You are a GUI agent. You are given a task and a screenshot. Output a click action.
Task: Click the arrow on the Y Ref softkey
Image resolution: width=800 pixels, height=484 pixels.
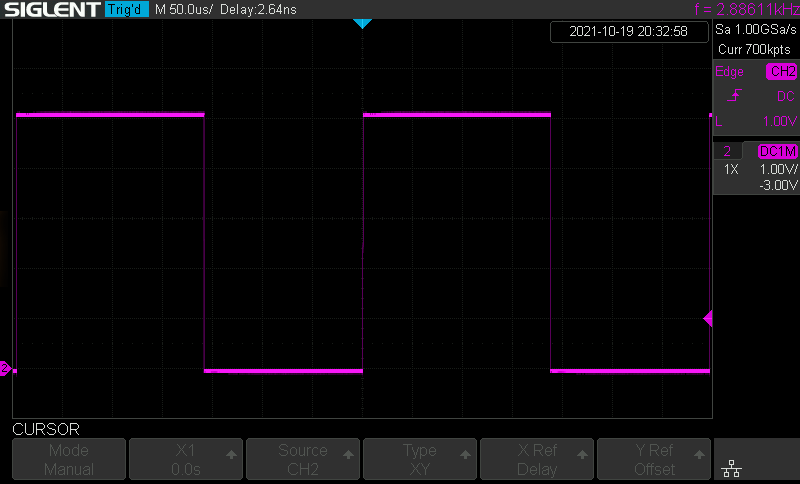[x=699, y=454]
